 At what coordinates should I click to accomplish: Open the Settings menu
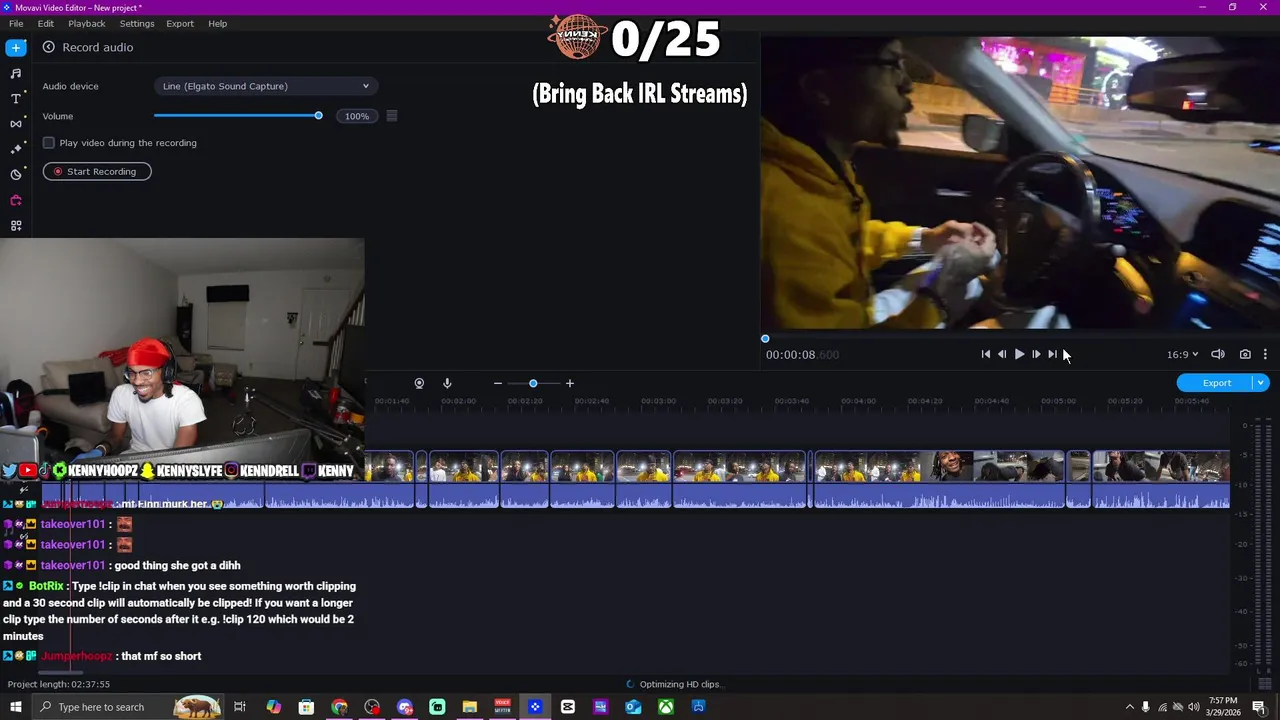[137, 23]
